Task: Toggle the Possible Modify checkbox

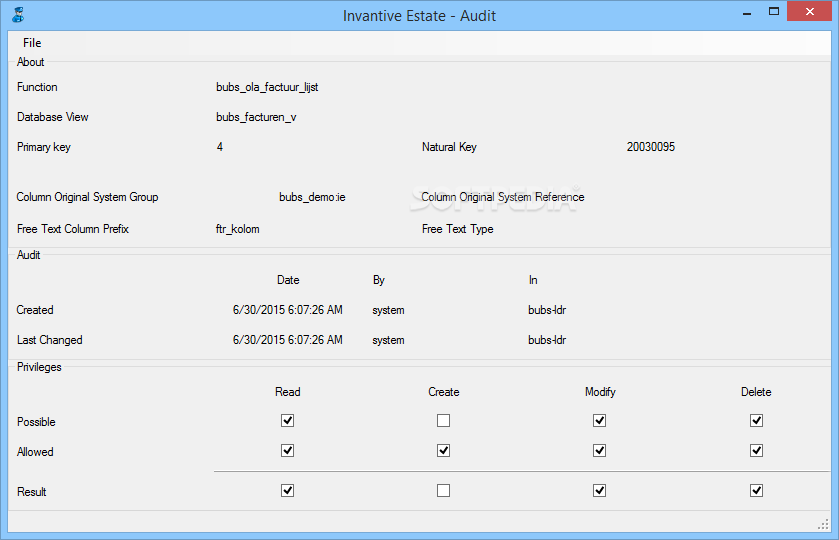Action: tap(599, 421)
